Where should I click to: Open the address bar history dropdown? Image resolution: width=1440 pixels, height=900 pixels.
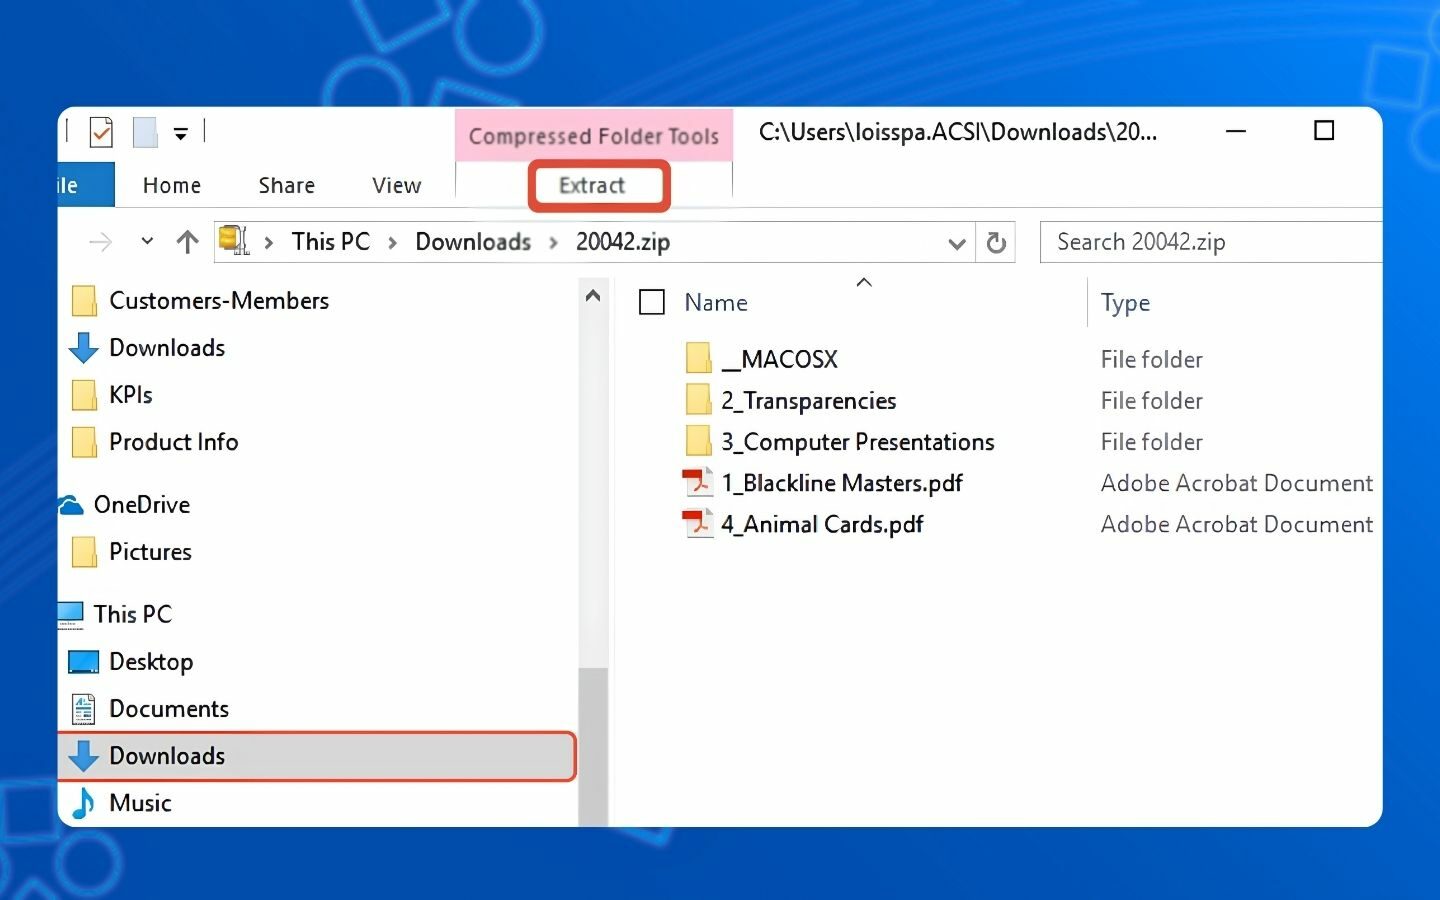[957, 243]
